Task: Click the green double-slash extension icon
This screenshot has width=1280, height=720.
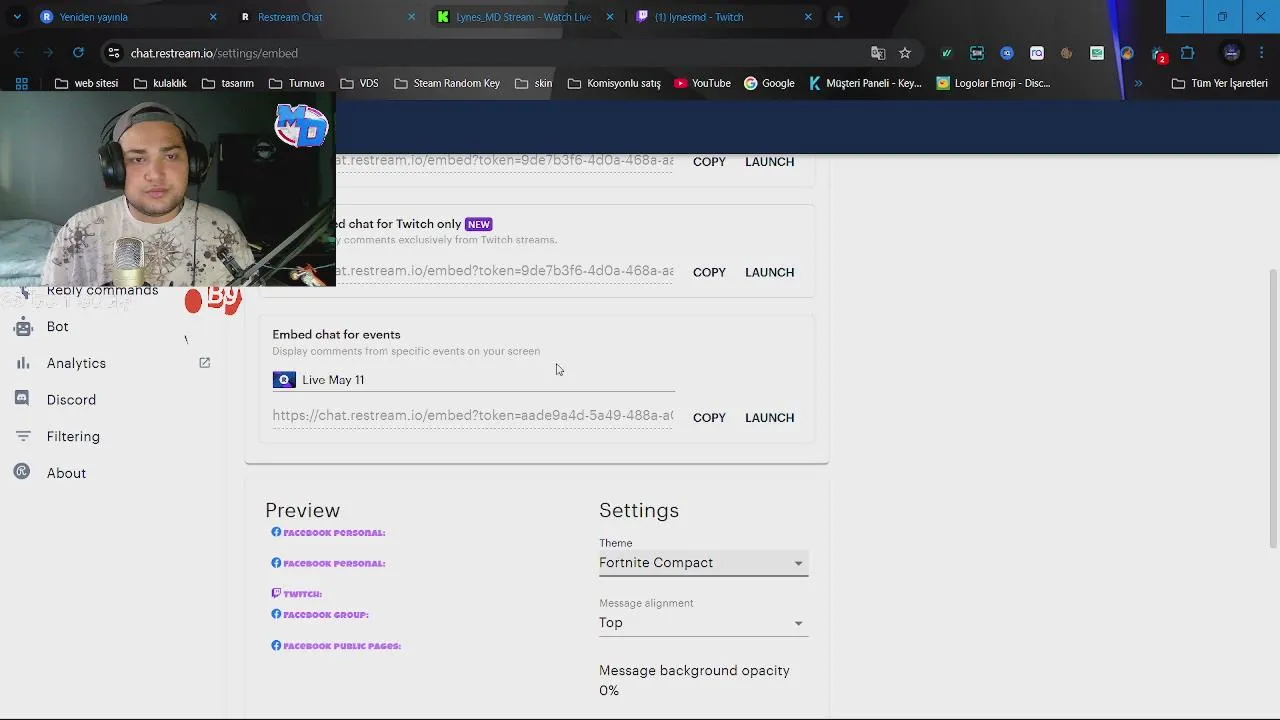Action: point(947,53)
